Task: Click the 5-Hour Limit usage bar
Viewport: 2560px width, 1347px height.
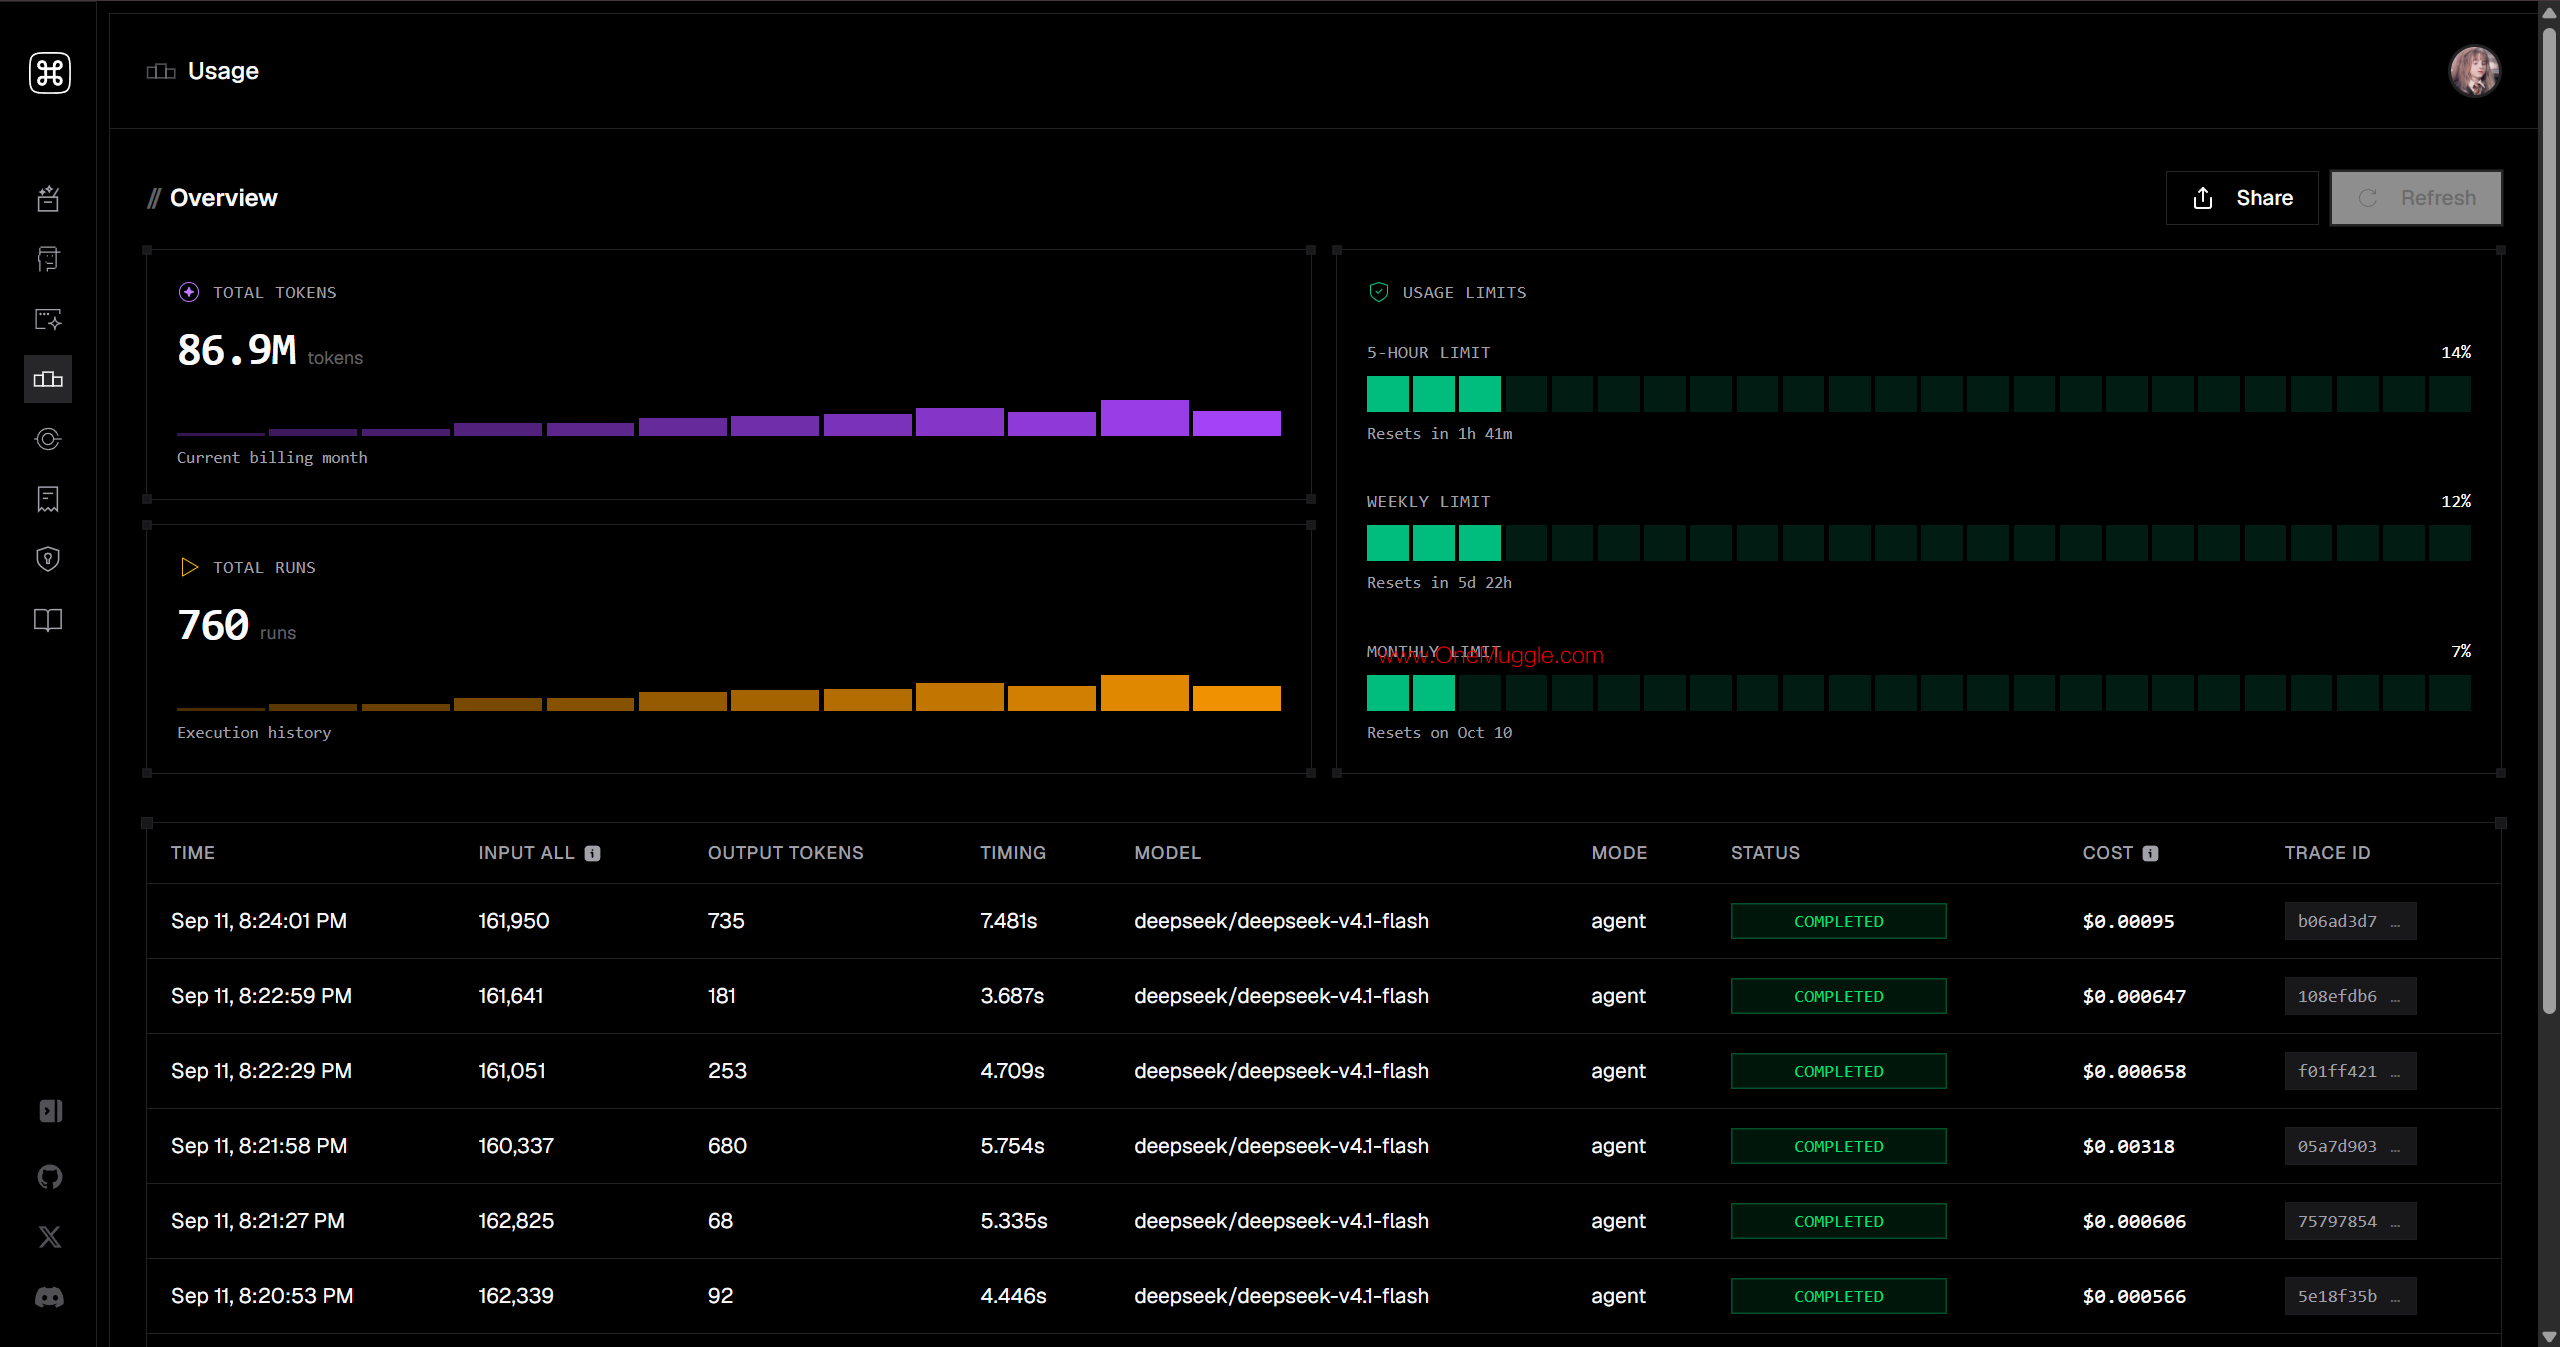Action: tap(1919, 394)
